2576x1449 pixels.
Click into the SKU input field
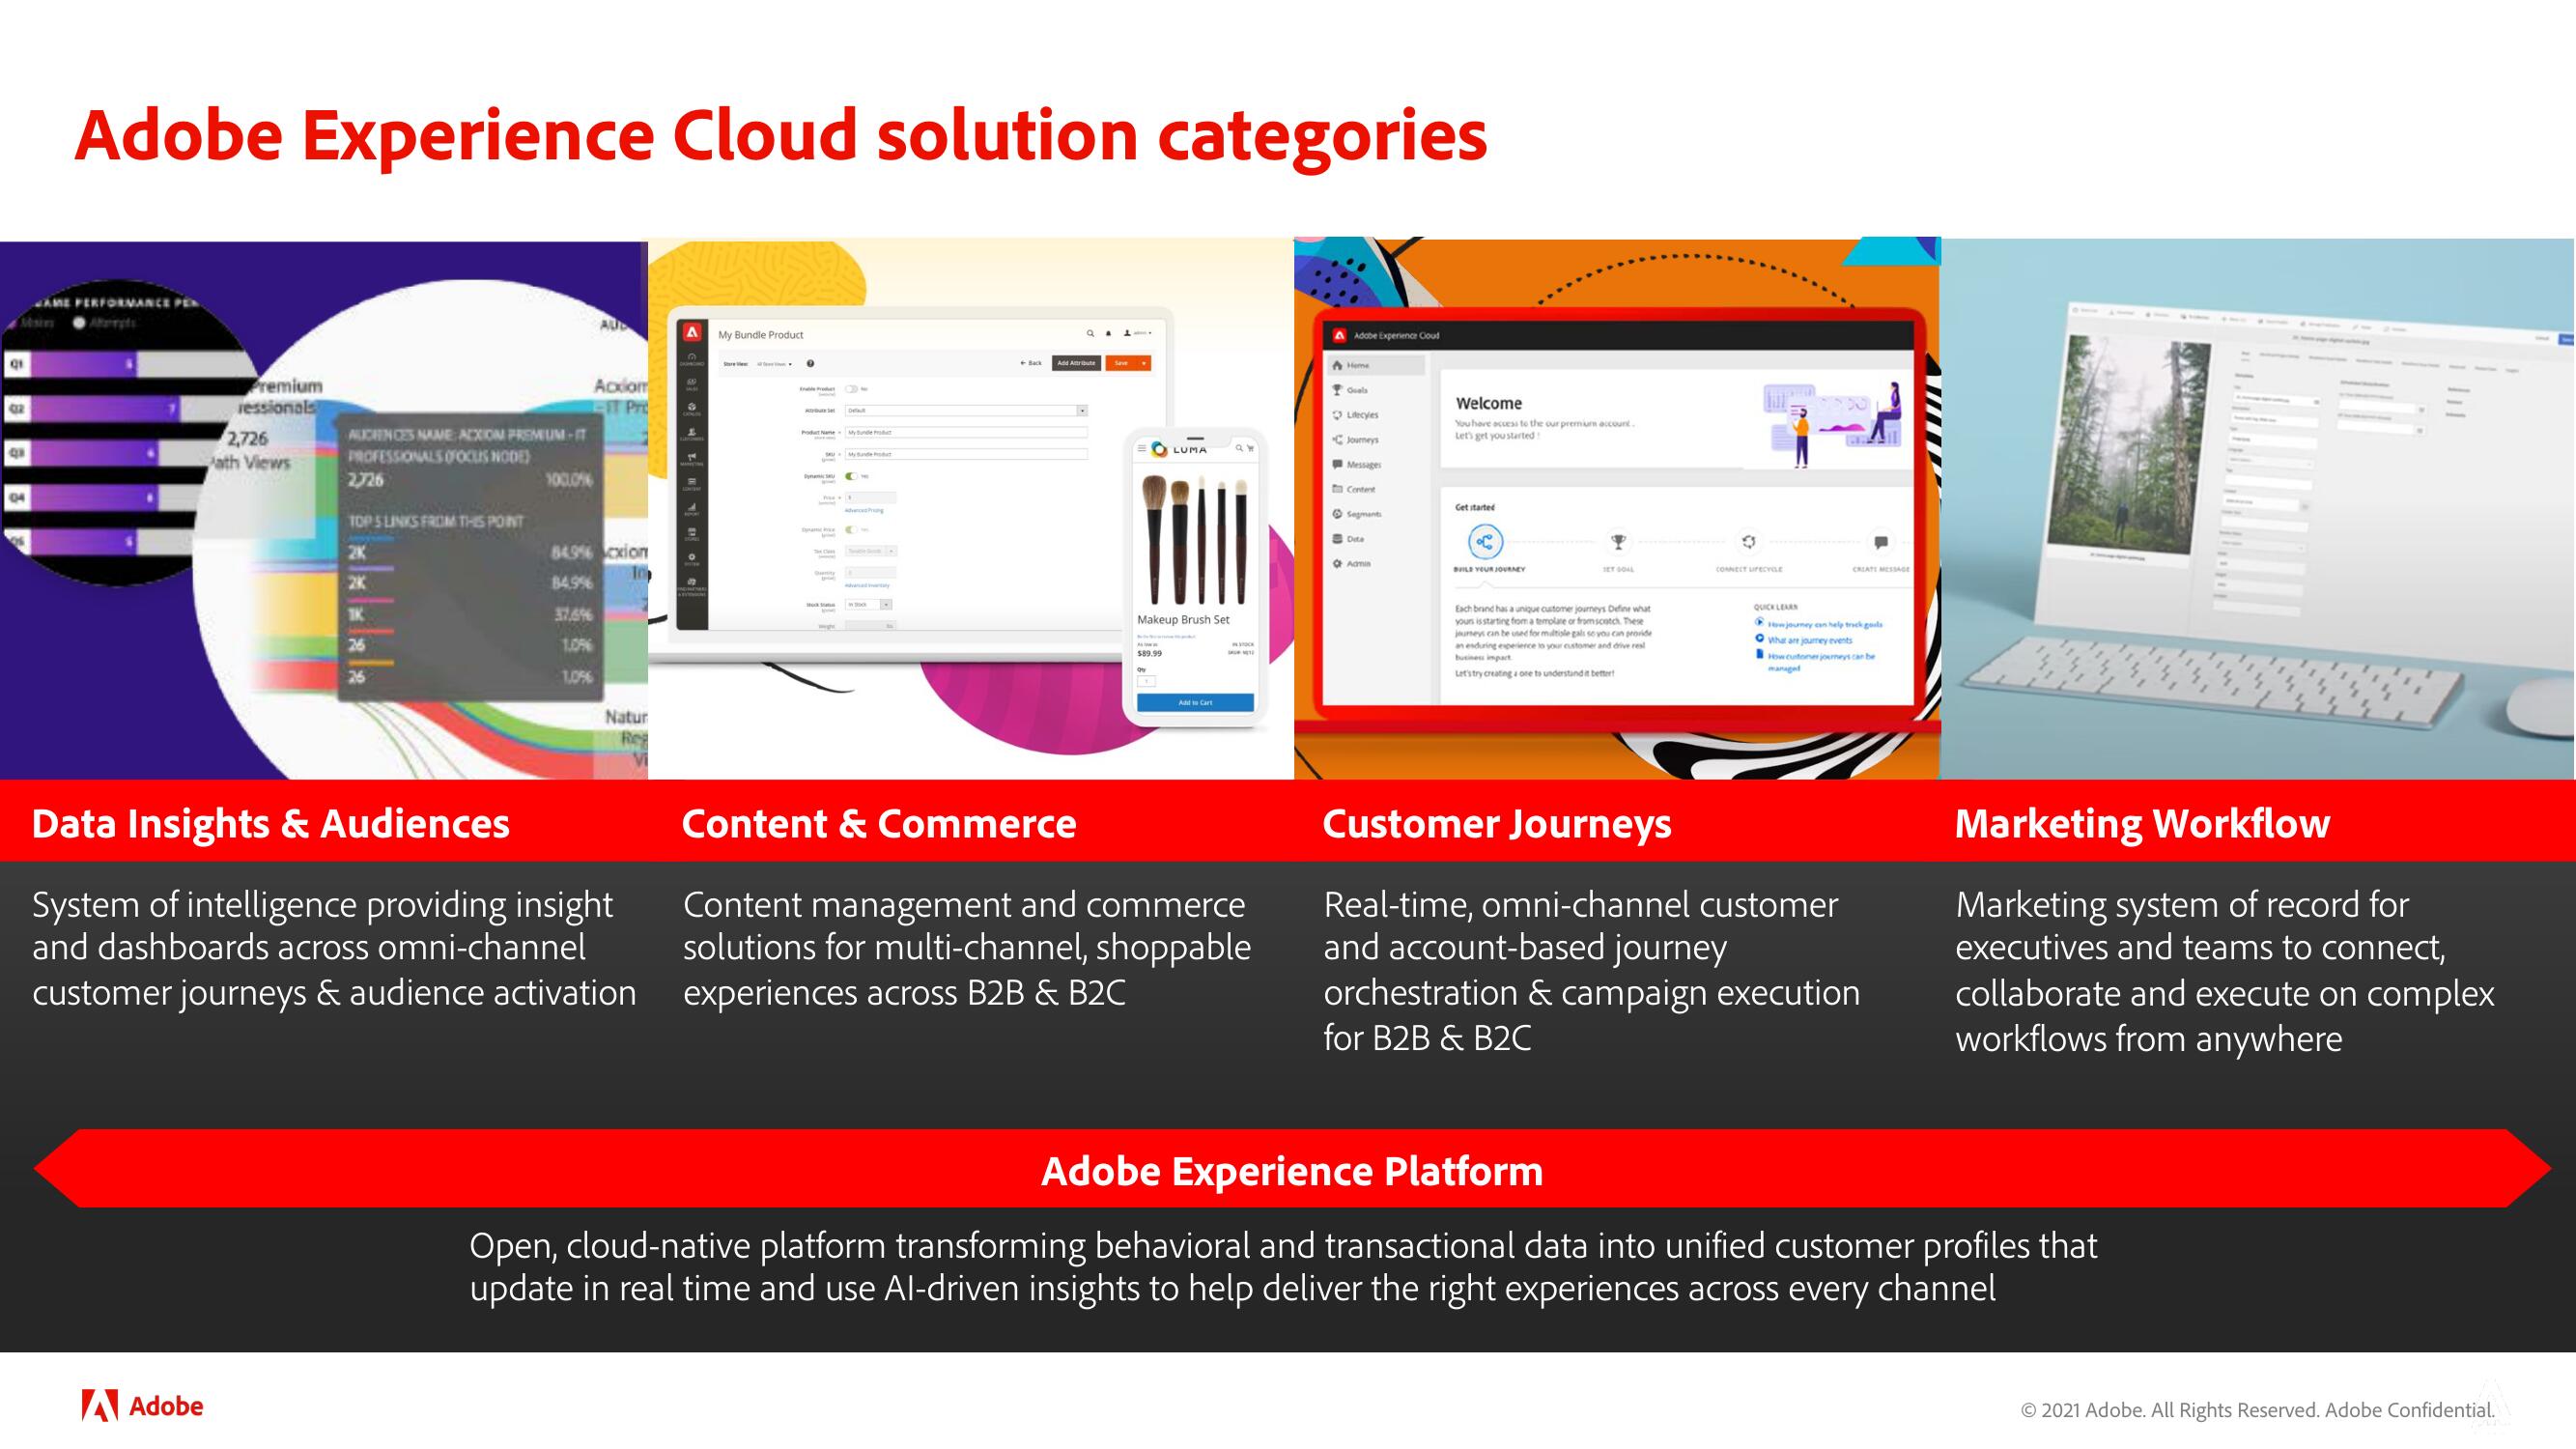point(966,454)
